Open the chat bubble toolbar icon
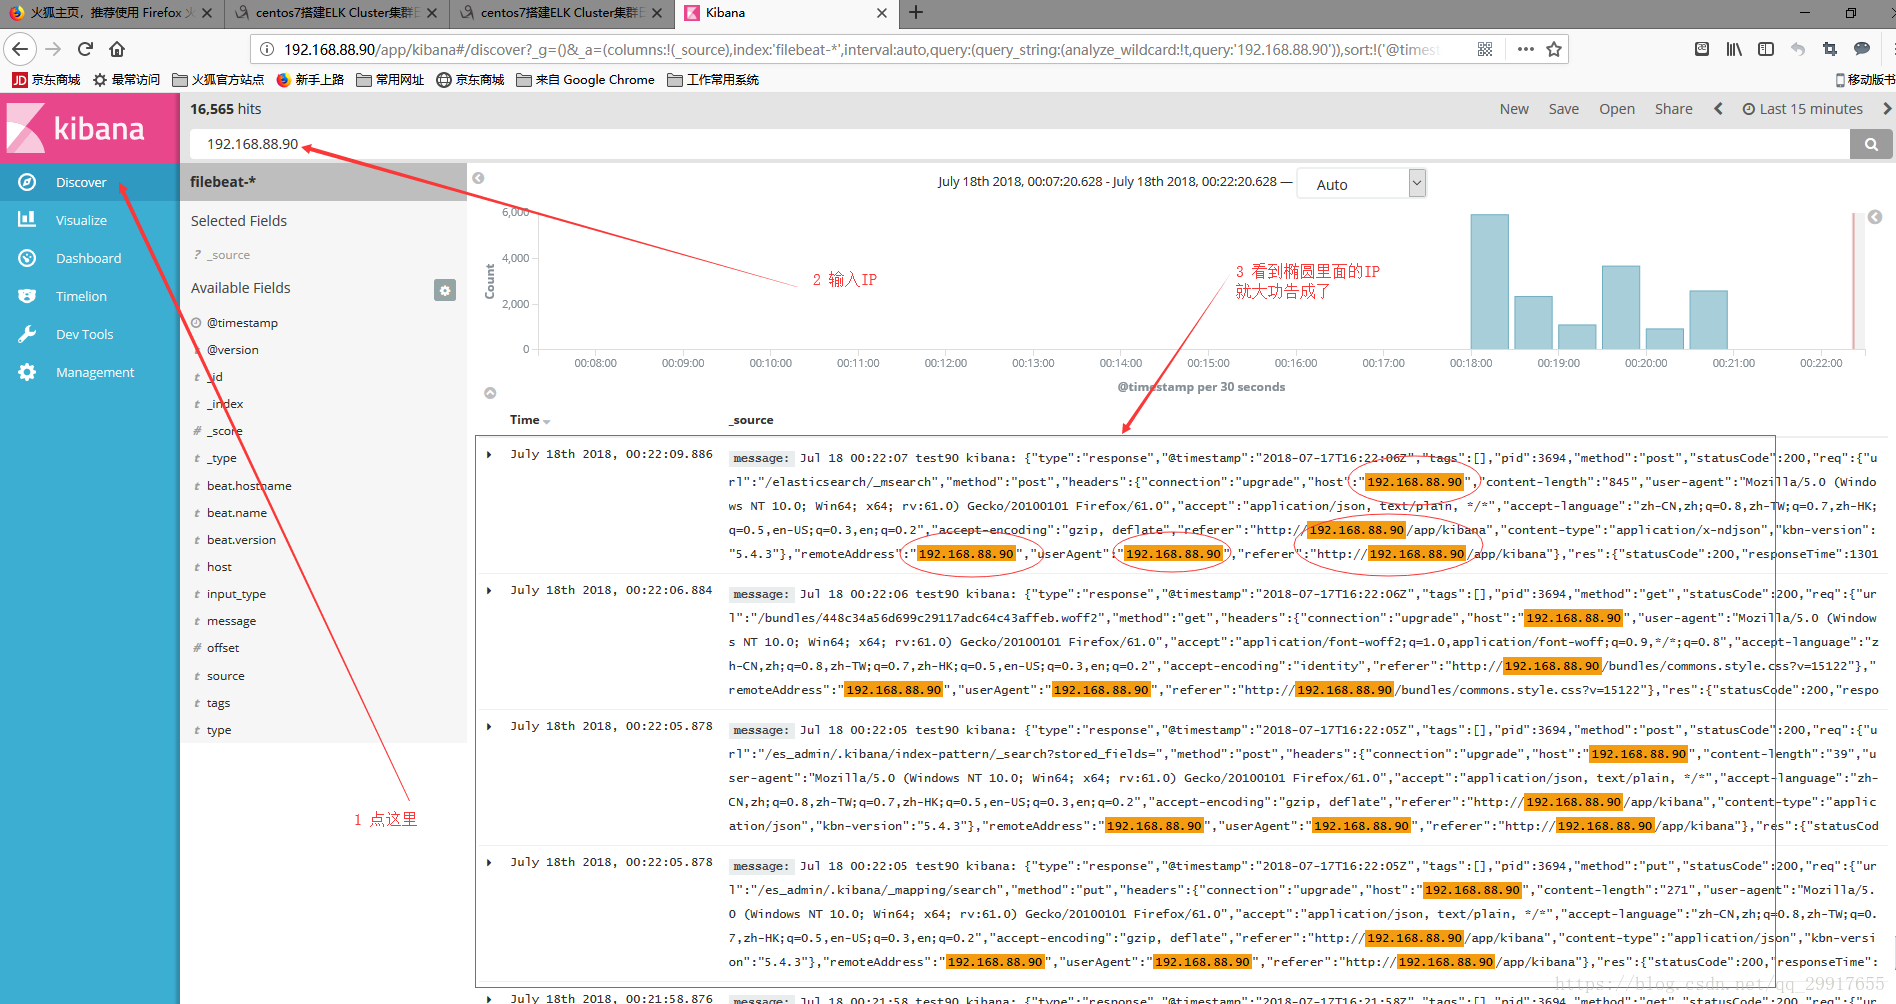This screenshot has width=1896, height=1004. (x=1862, y=49)
